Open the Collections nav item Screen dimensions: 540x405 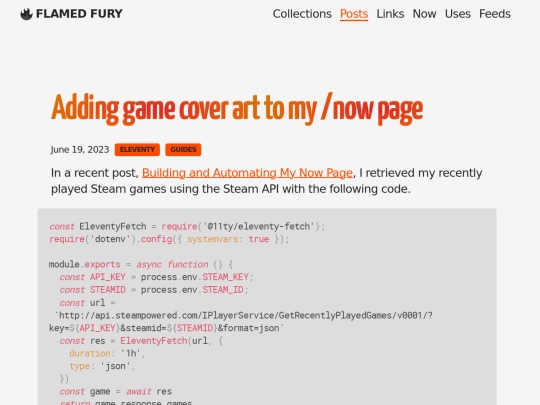302,14
